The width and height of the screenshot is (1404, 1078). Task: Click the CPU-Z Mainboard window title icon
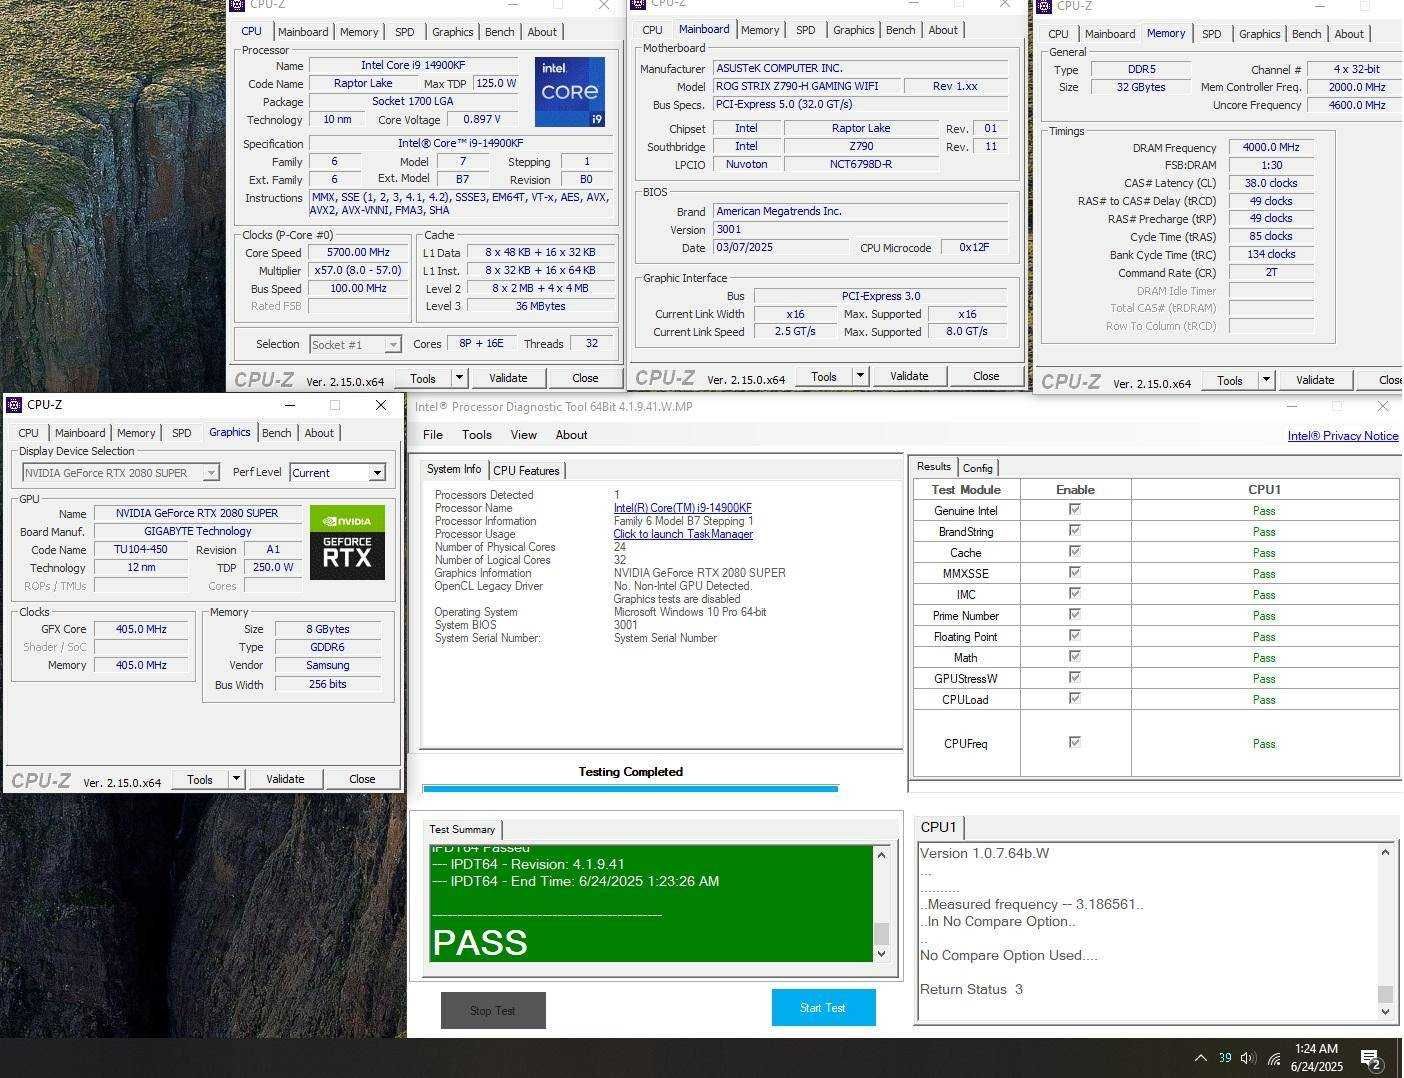pyautogui.click(x=638, y=4)
